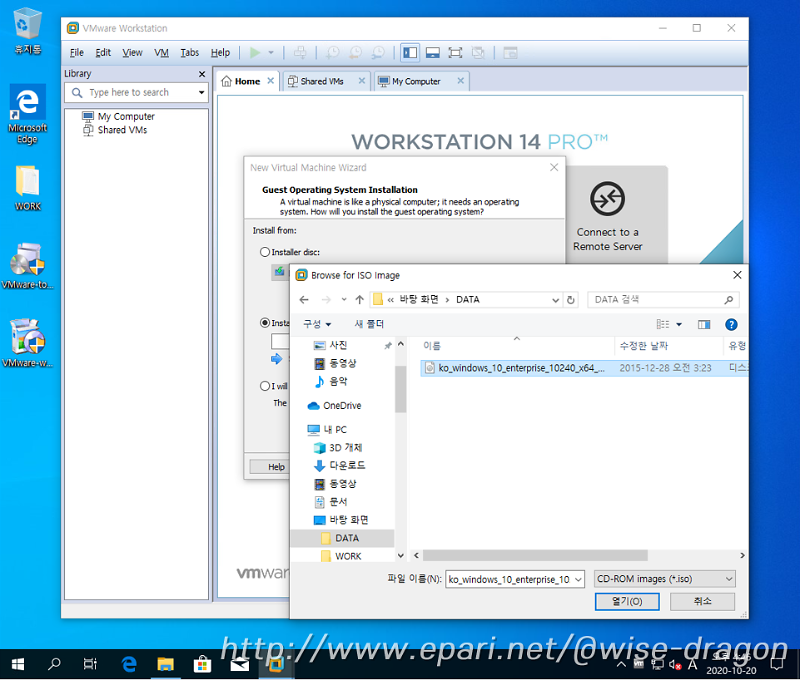
Task: Click the console view toolbar icon at far right
Action: point(510,53)
